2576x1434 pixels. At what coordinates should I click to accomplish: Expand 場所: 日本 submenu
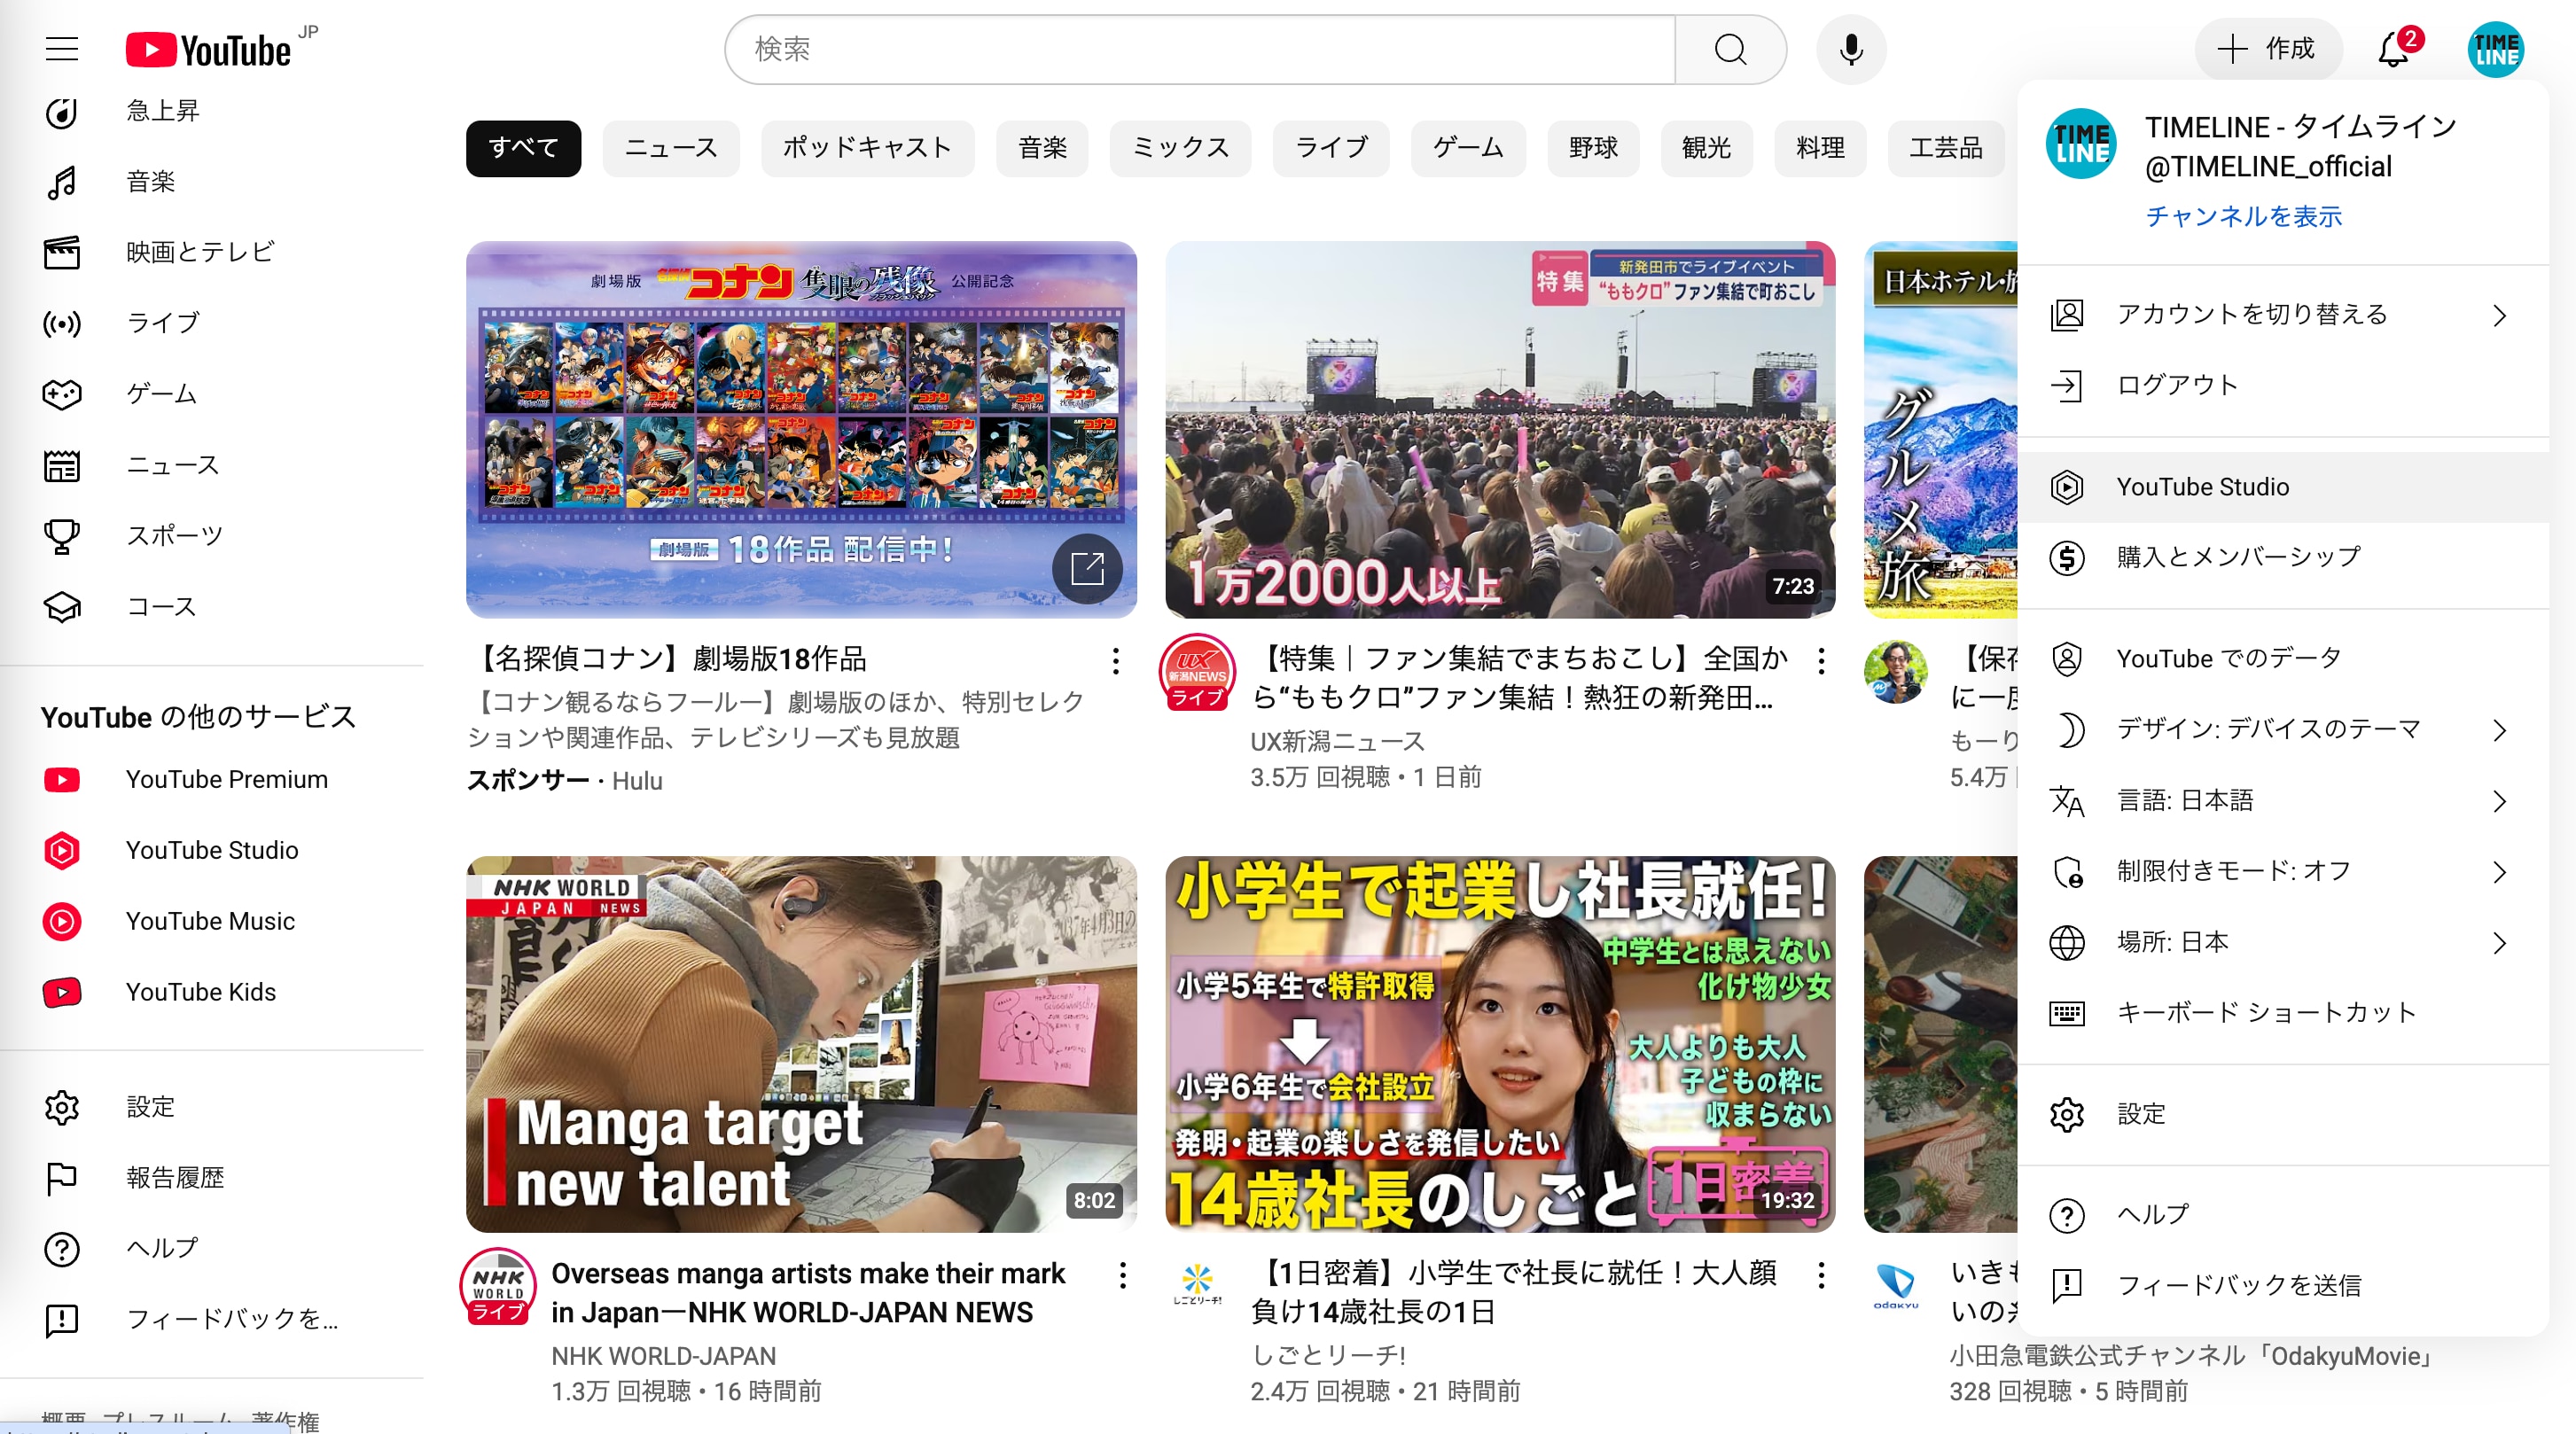coord(2283,943)
